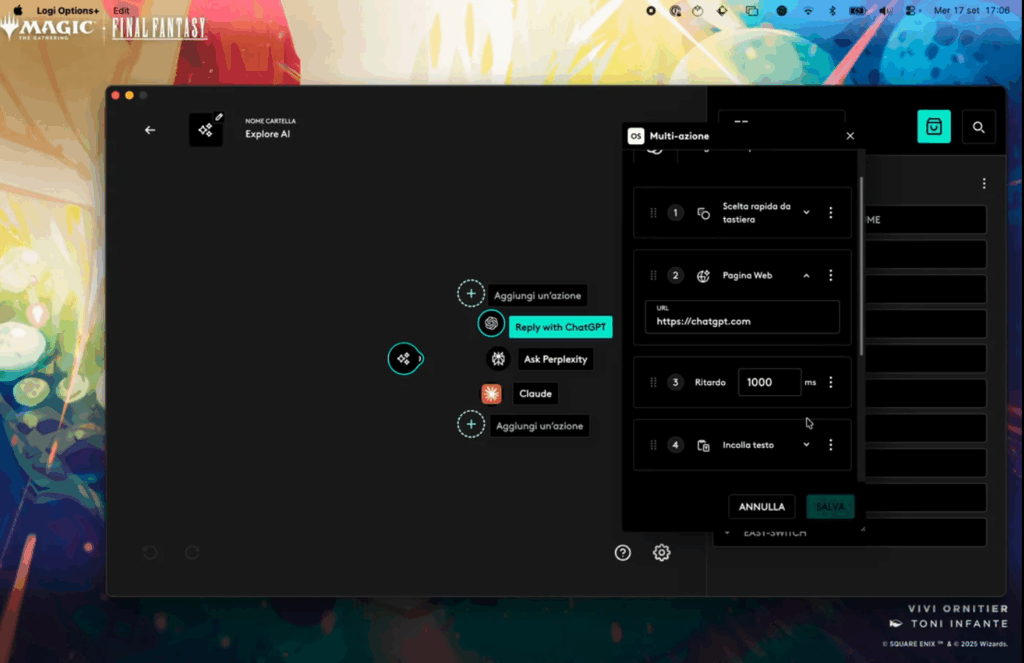Open the search magnifier icon

coord(979,127)
